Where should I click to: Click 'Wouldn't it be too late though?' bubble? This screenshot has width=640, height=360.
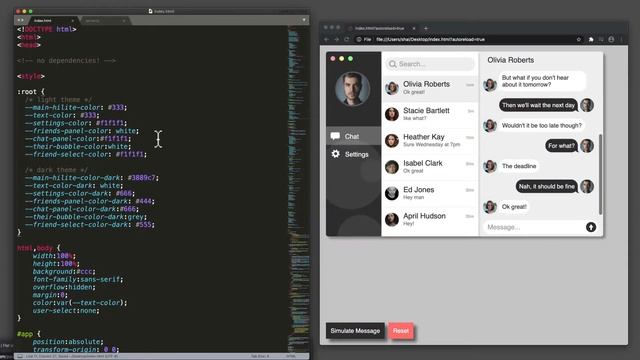pyautogui.click(x=542, y=125)
